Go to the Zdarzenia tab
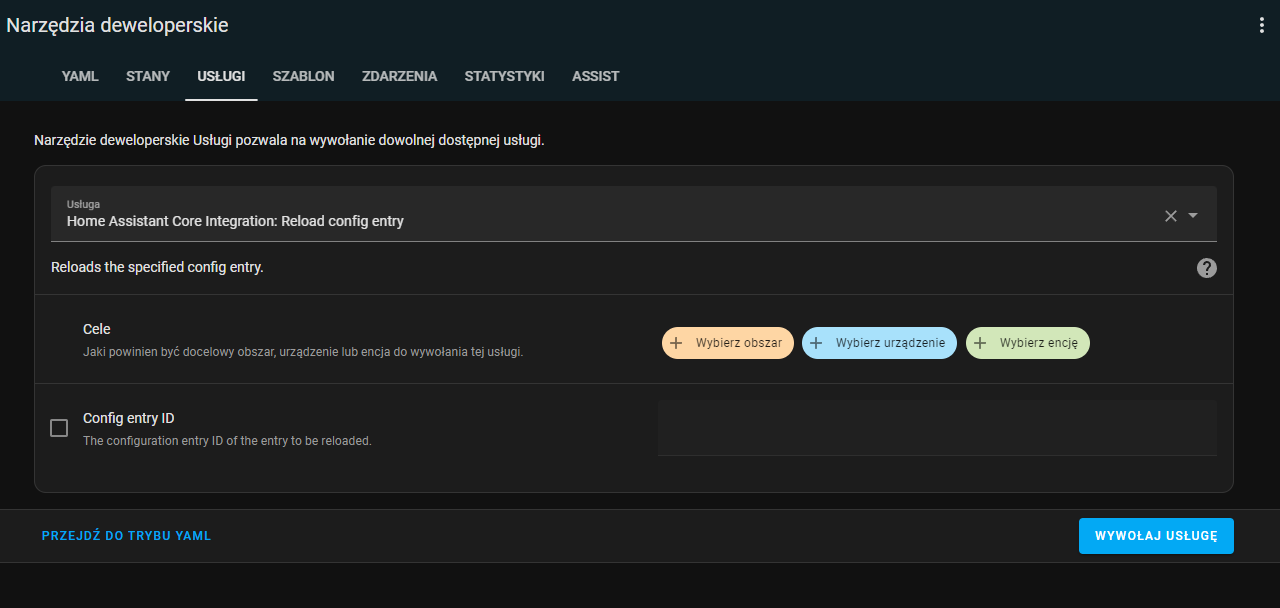 tap(399, 76)
